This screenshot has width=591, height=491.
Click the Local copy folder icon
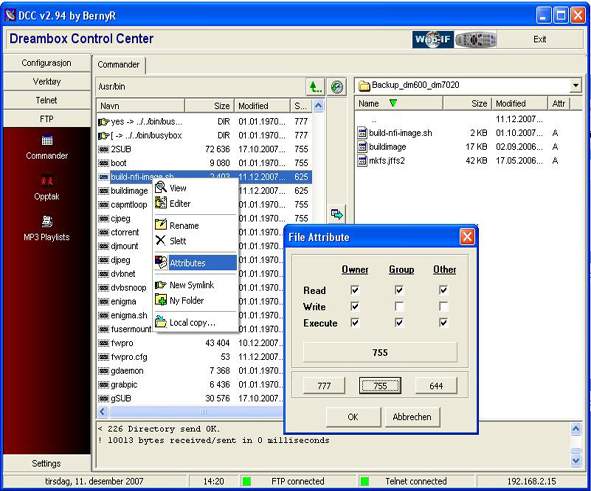tap(161, 321)
